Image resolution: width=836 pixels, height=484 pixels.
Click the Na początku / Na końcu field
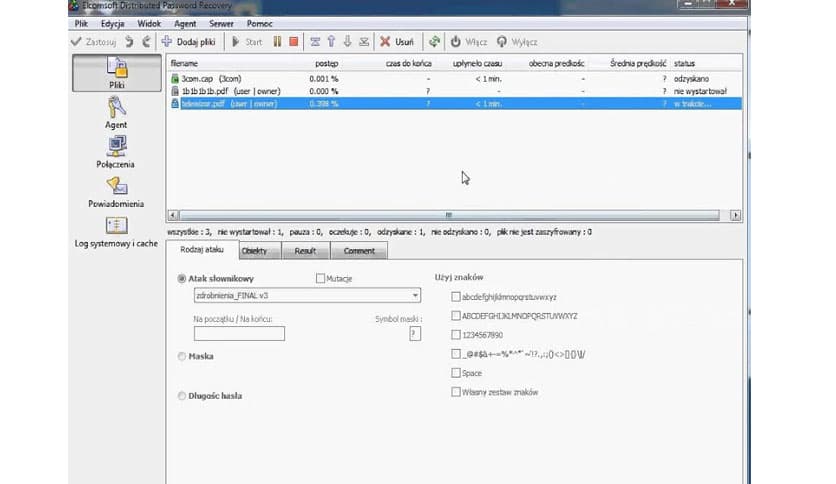(x=239, y=334)
